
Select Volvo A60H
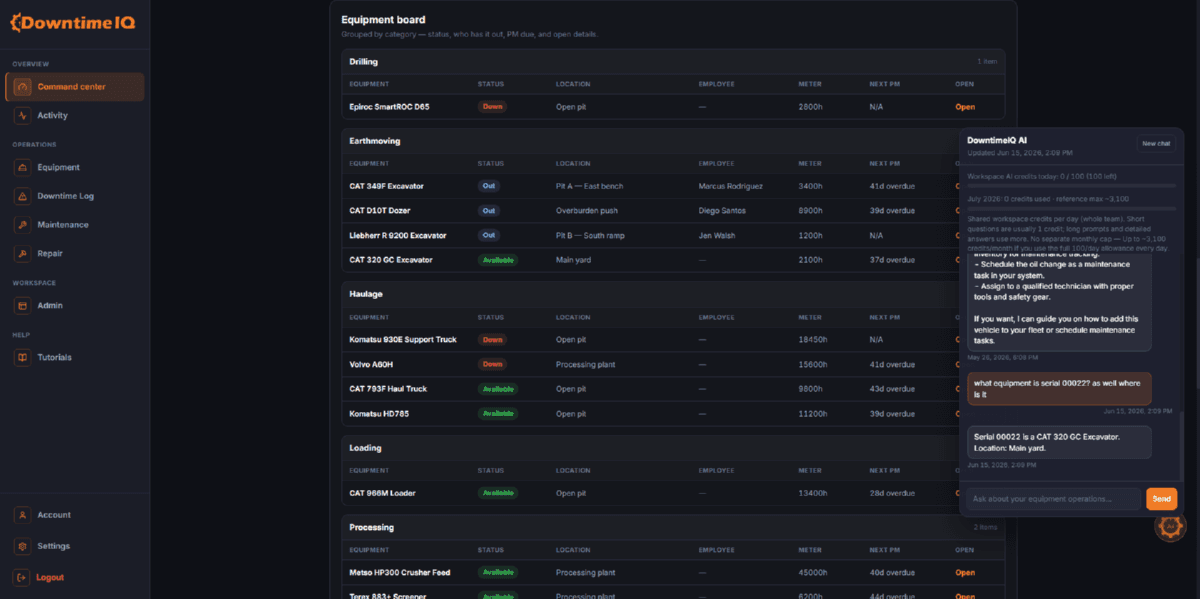tap(371, 364)
